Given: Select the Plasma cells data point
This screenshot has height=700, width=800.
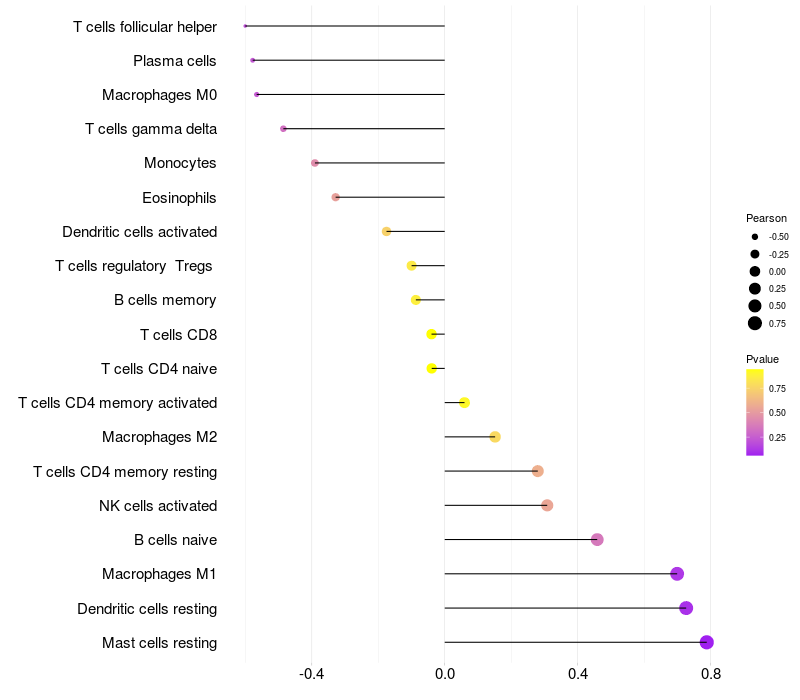Looking at the screenshot, I should pyautogui.click(x=253, y=60).
